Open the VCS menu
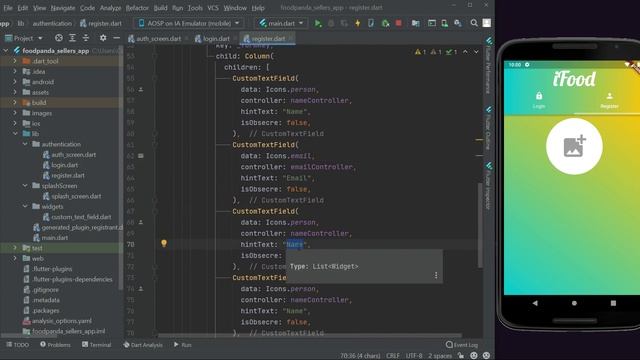Image resolution: width=640 pixels, height=360 pixels. [x=213, y=8]
